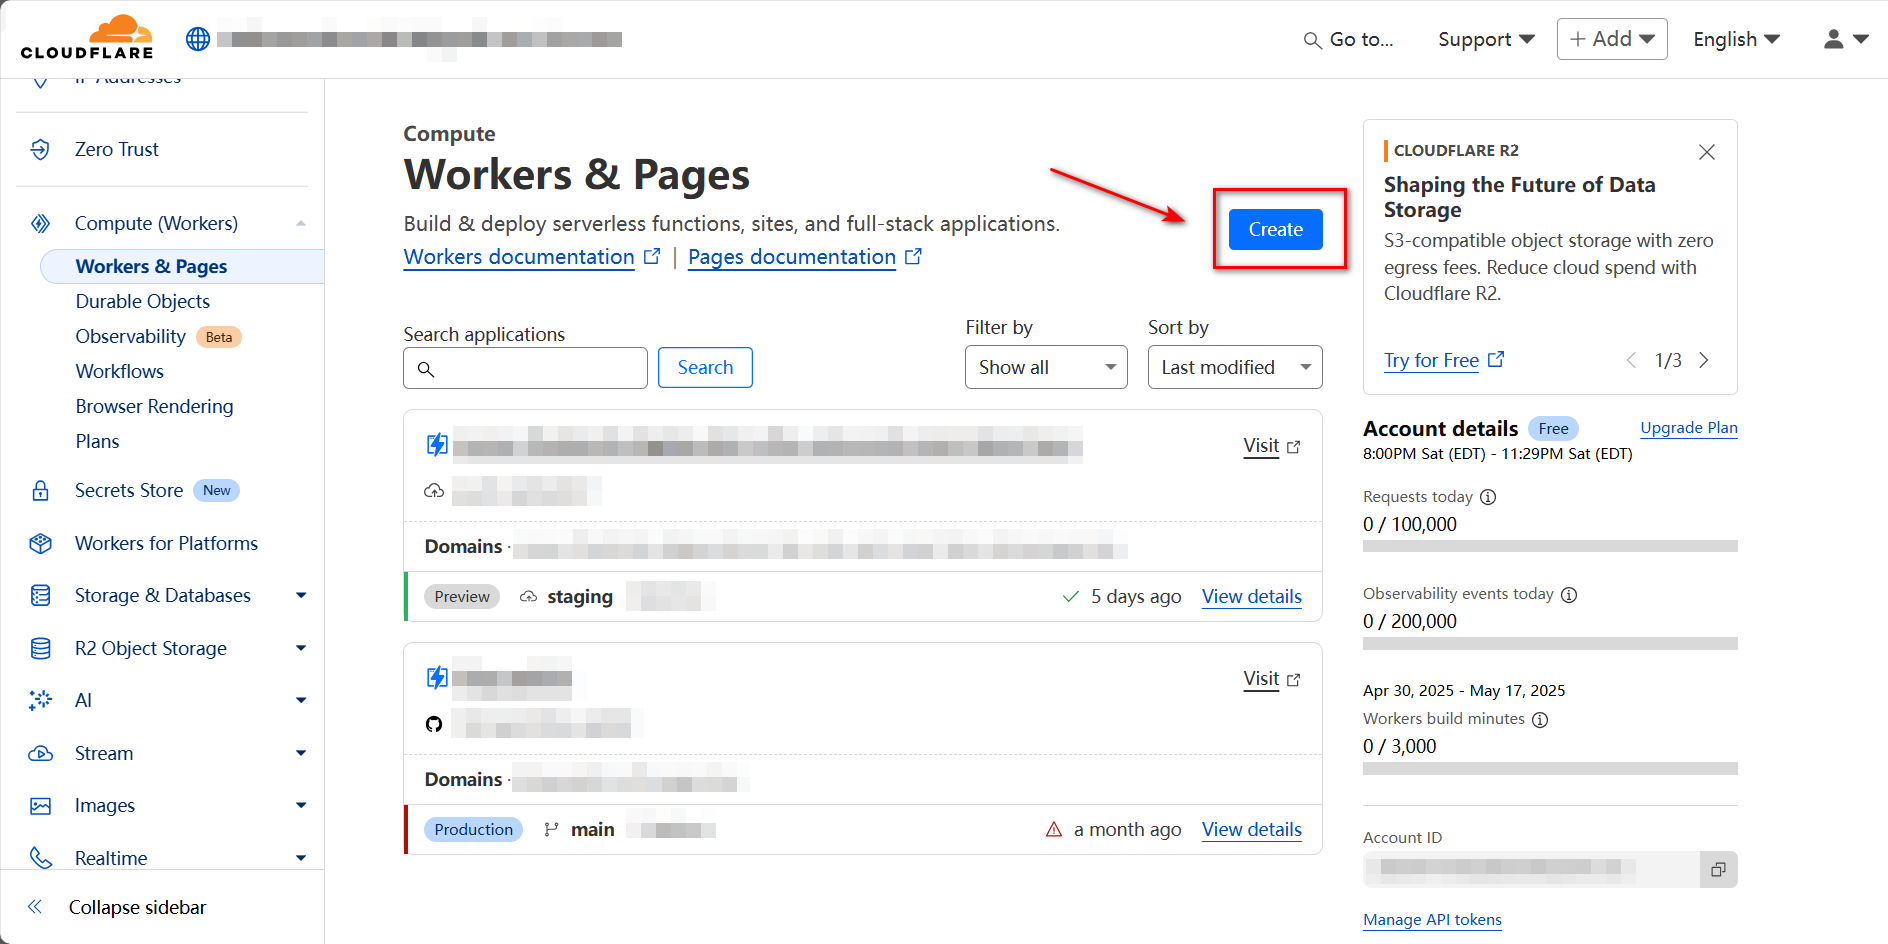Open the English language dropdown
This screenshot has height=944, width=1888.
point(1735,39)
